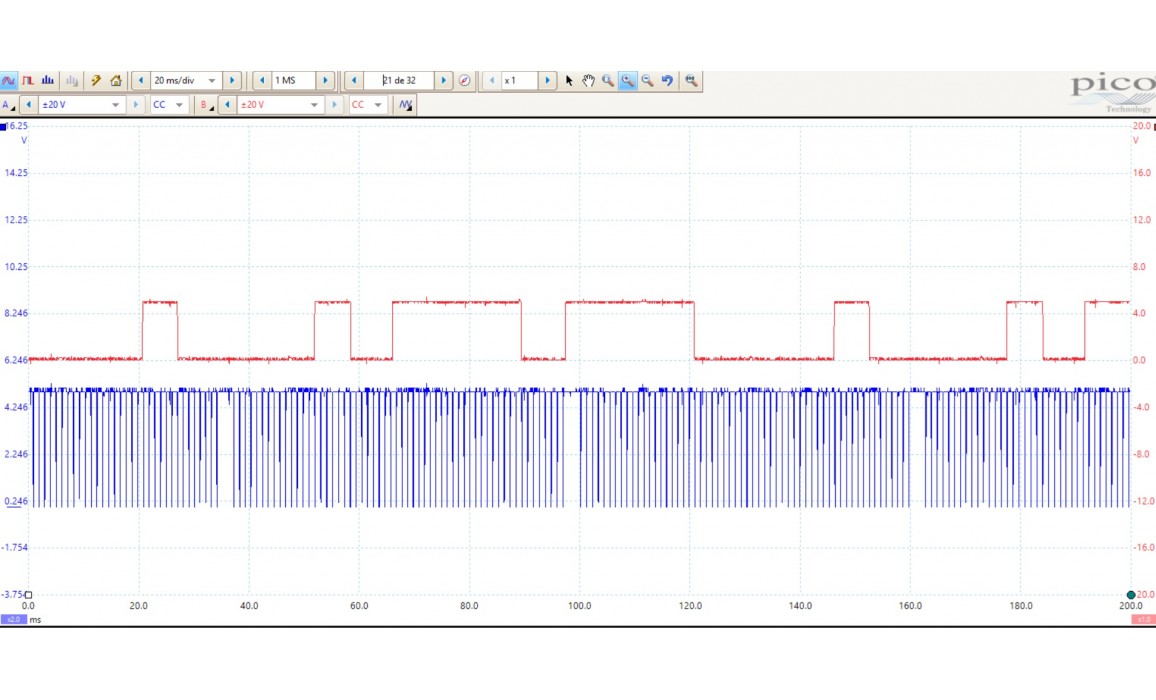Decrease the 1 MS sample count
This screenshot has height=700, width=1156.
[262, 81]
